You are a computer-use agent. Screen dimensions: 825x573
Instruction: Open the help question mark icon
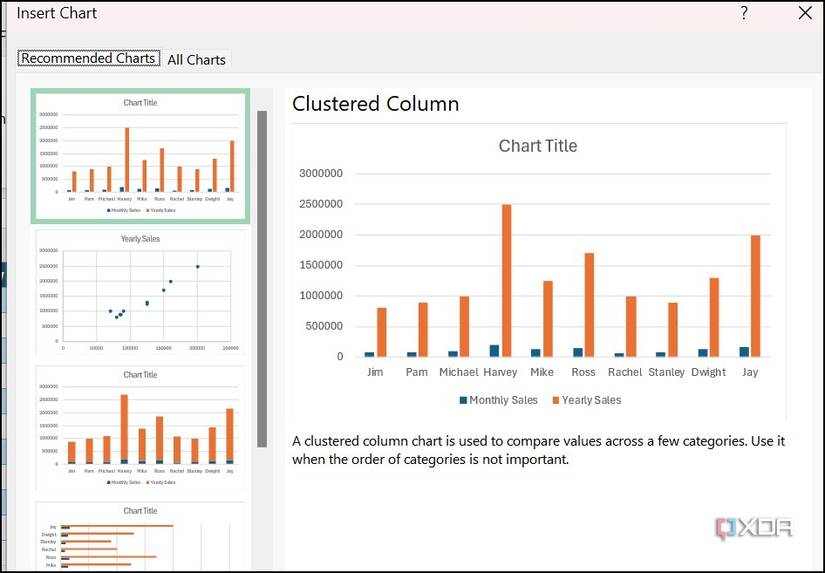(x=744, y=13)
